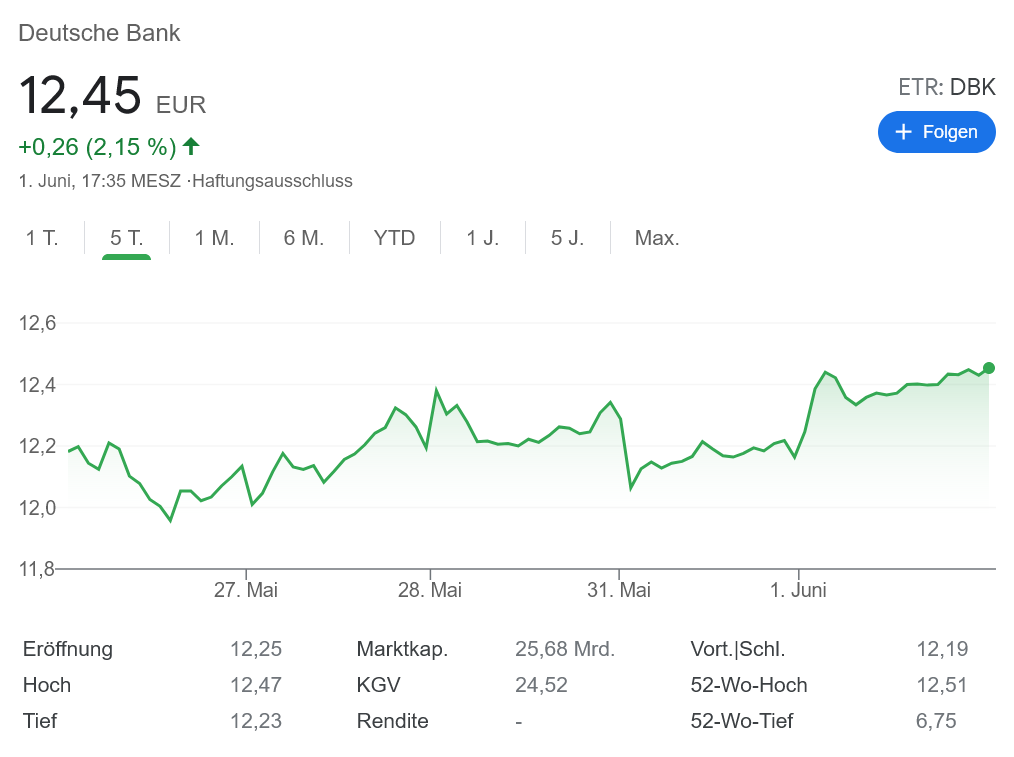Click the Folgen follow button

pos(936,132)
